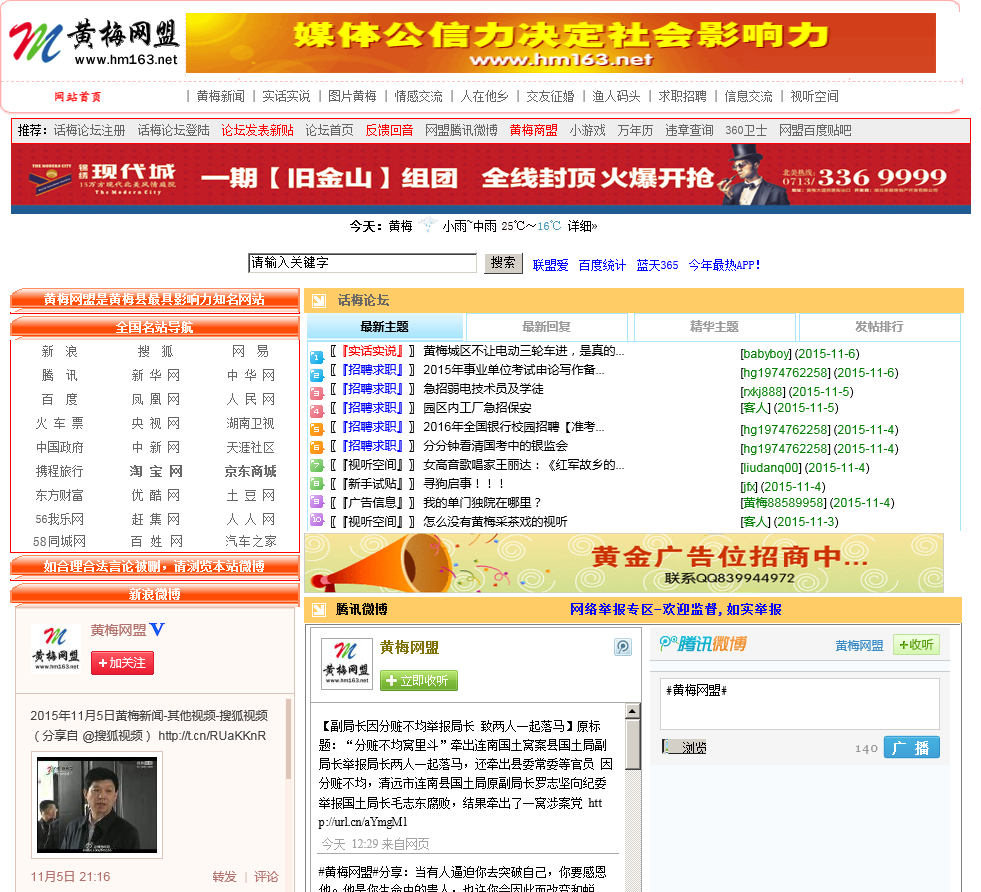Screen dimensions: 981x892
Task: Open 图片黄梅 menu item
Action: click(352, 96)
